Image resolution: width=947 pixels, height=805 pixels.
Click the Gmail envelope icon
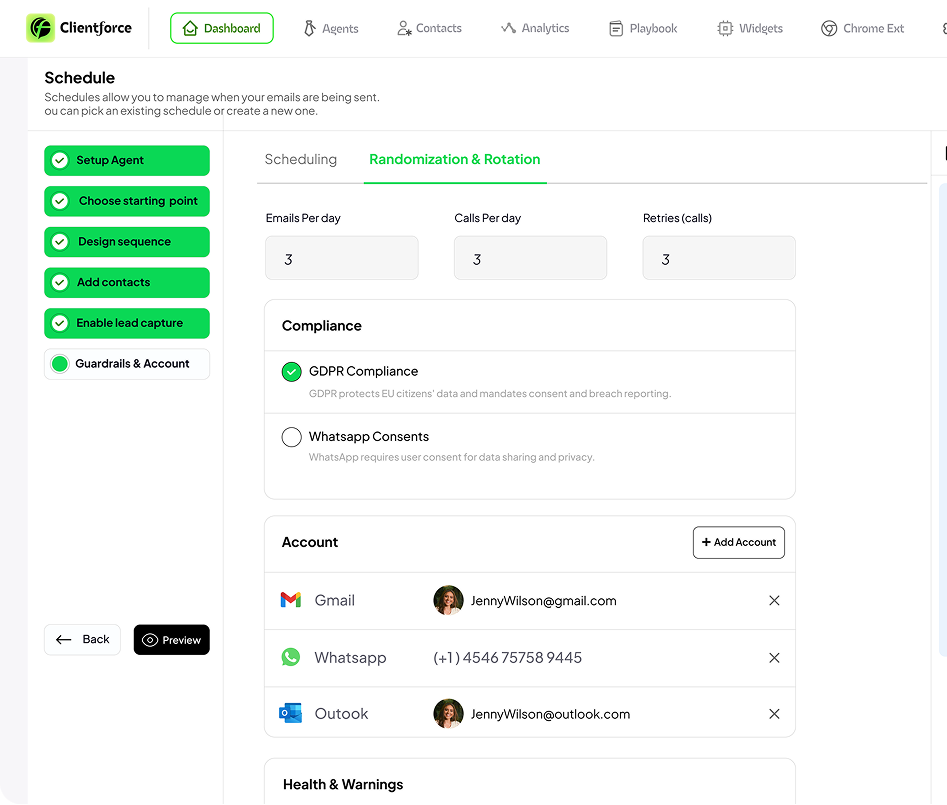[x=290, y=600]
